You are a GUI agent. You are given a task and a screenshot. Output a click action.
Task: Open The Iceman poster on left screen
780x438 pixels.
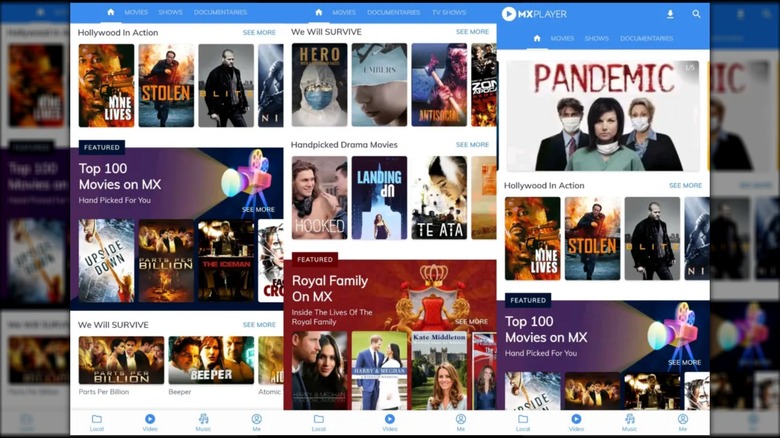pyautogui.click(x=226, y=261)
